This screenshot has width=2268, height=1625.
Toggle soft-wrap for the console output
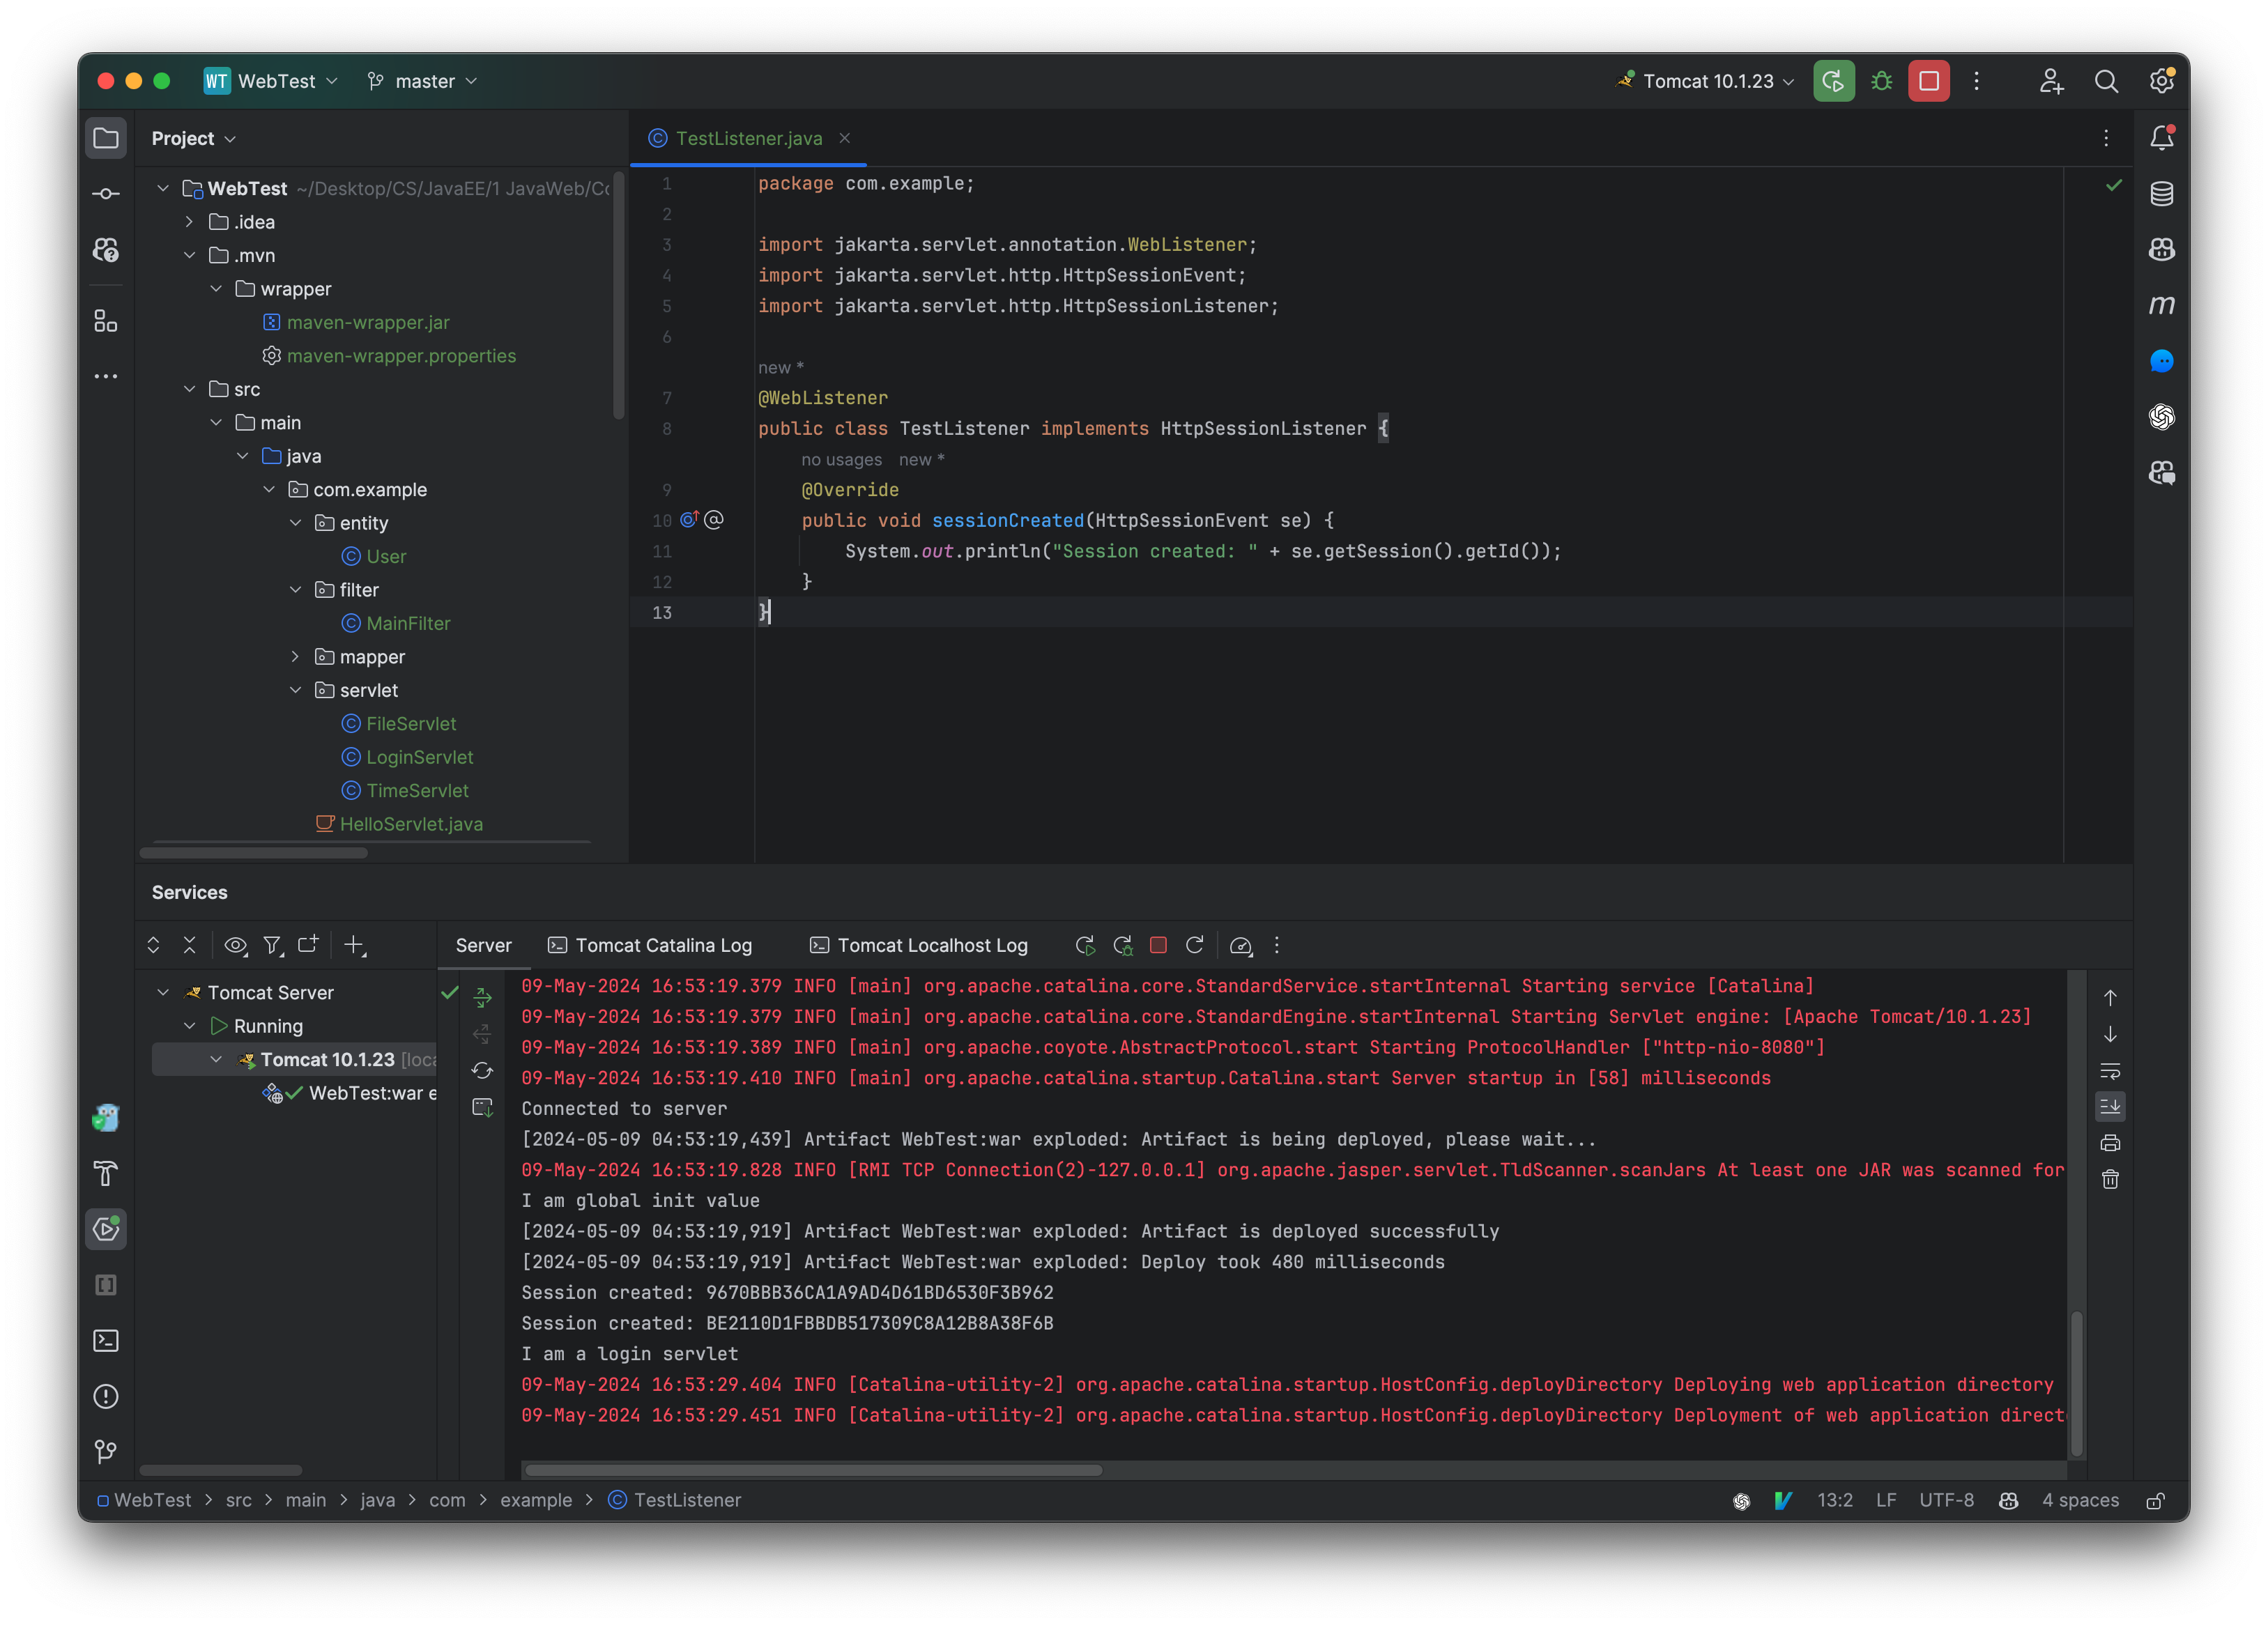pyautogui.click(x=2110, y=1072)
